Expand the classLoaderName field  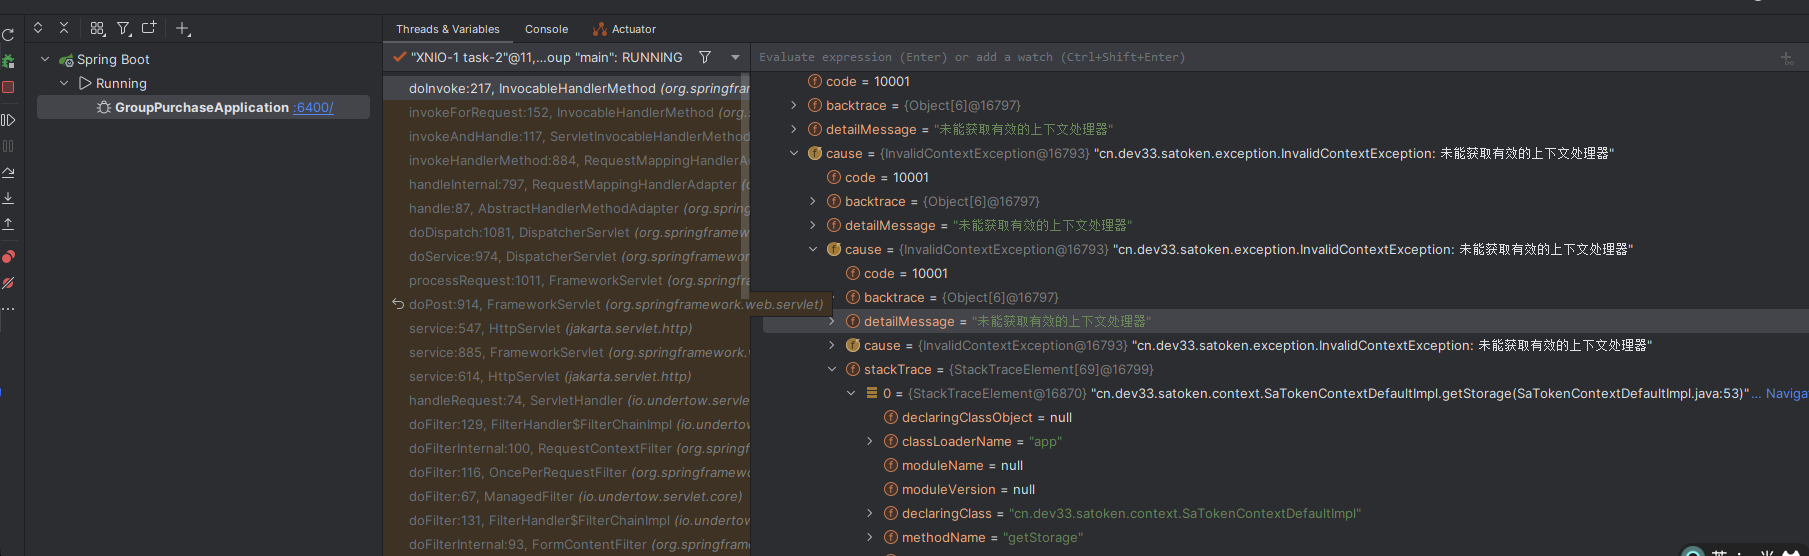point(870,441)
